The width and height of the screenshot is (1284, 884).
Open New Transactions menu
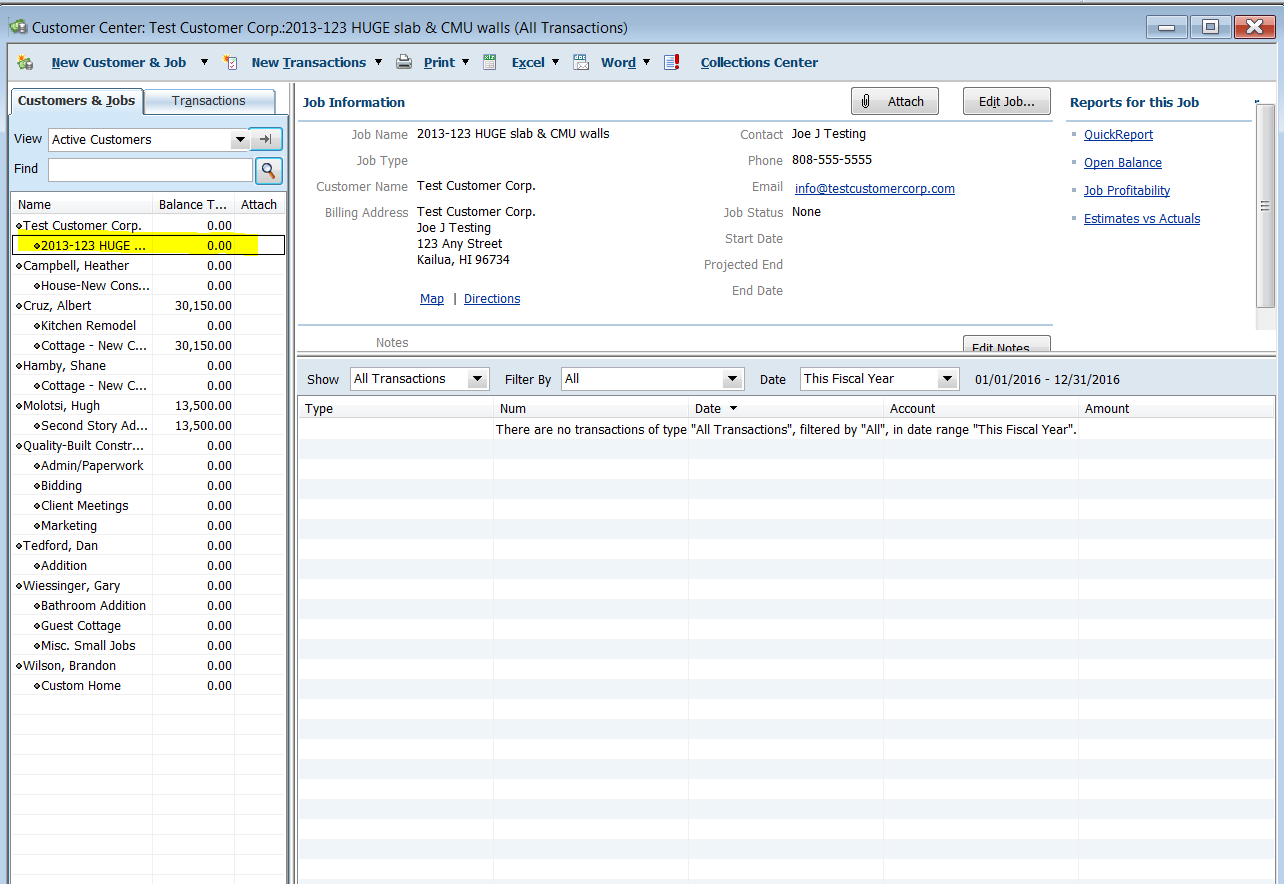[309, 62]
